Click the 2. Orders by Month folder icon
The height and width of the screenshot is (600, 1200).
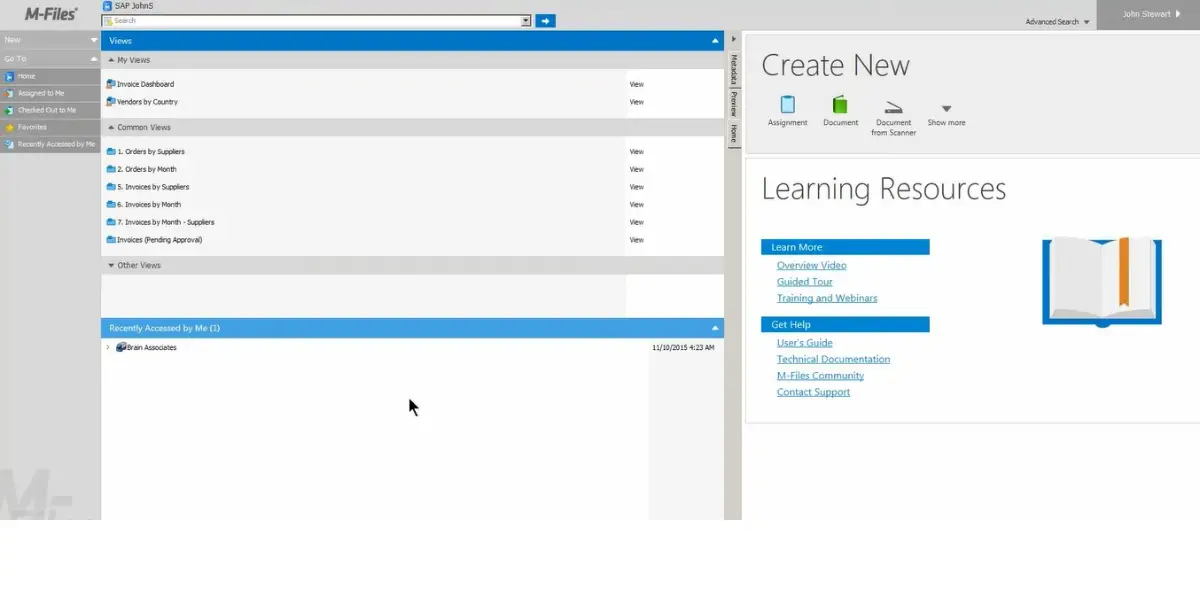click(x=110, y=169)
